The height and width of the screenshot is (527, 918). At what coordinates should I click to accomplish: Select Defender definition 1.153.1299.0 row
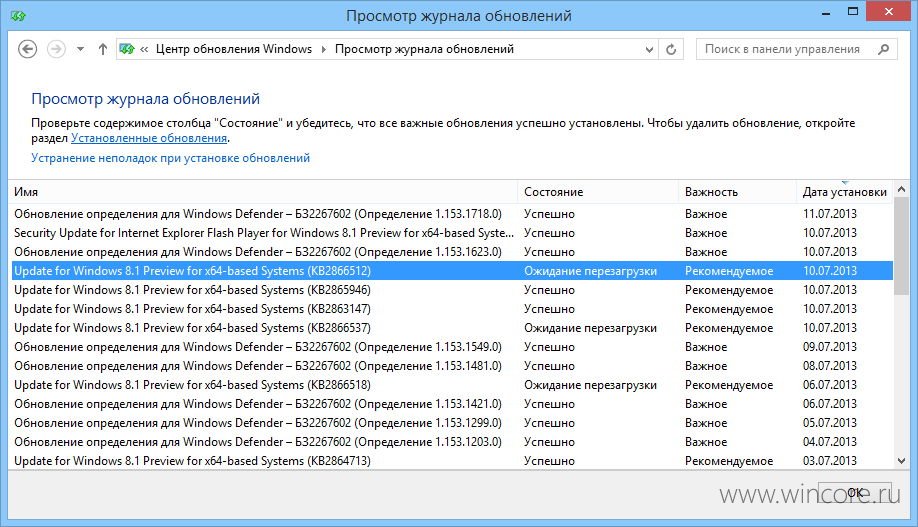pyautogui.click(x=452, y=423)
